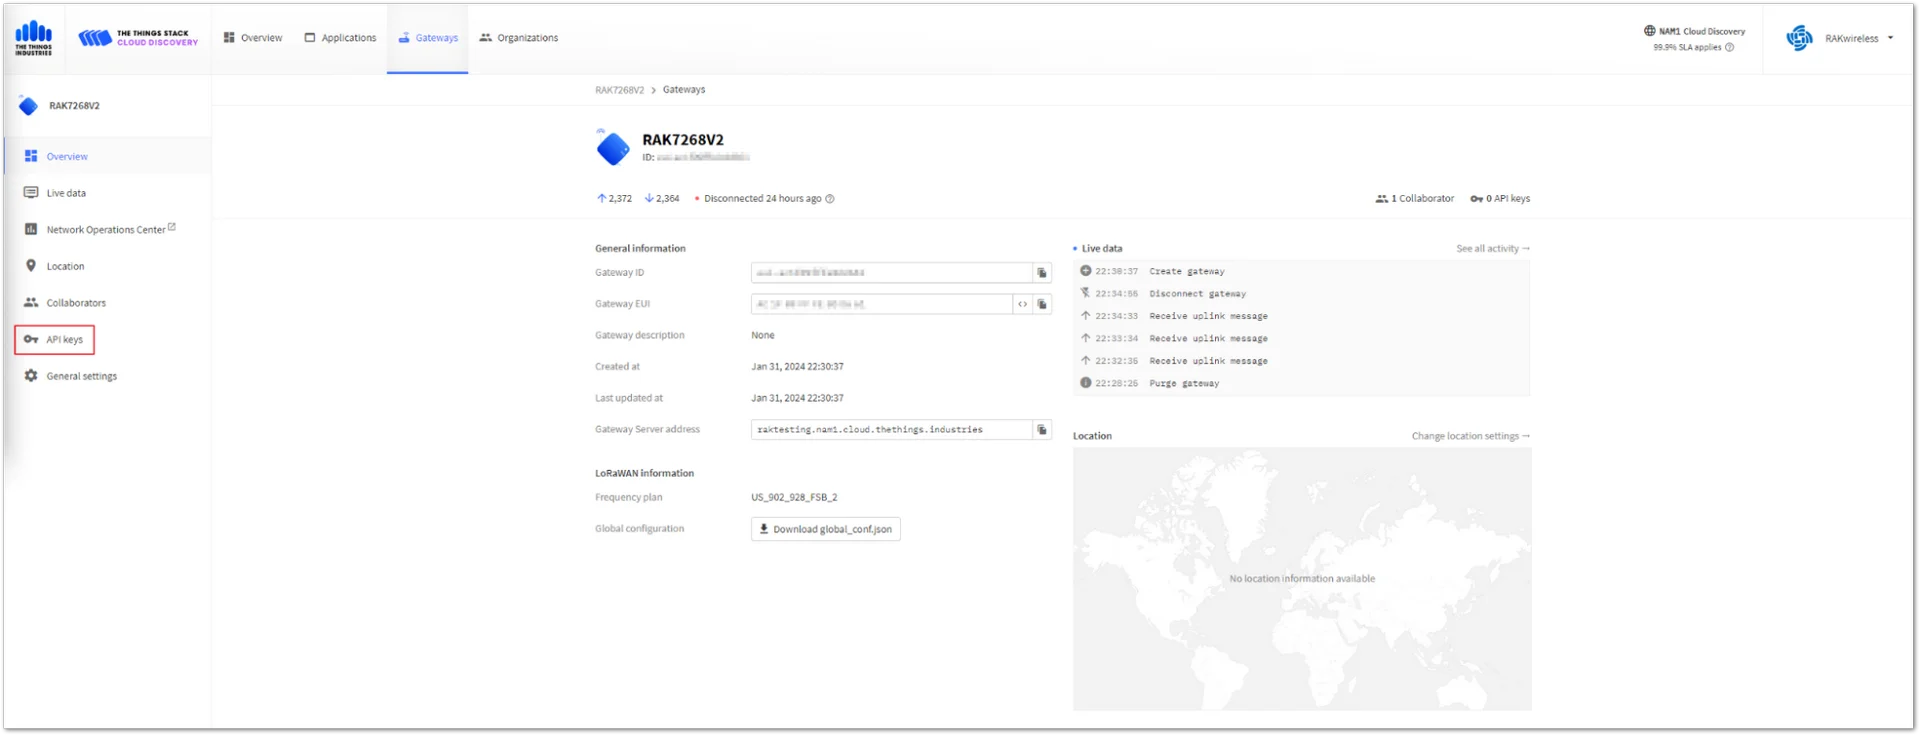1920x736 pixels.
Task: Select the 22:32:36 Receive uplink message event
Action: [1301, 361]
